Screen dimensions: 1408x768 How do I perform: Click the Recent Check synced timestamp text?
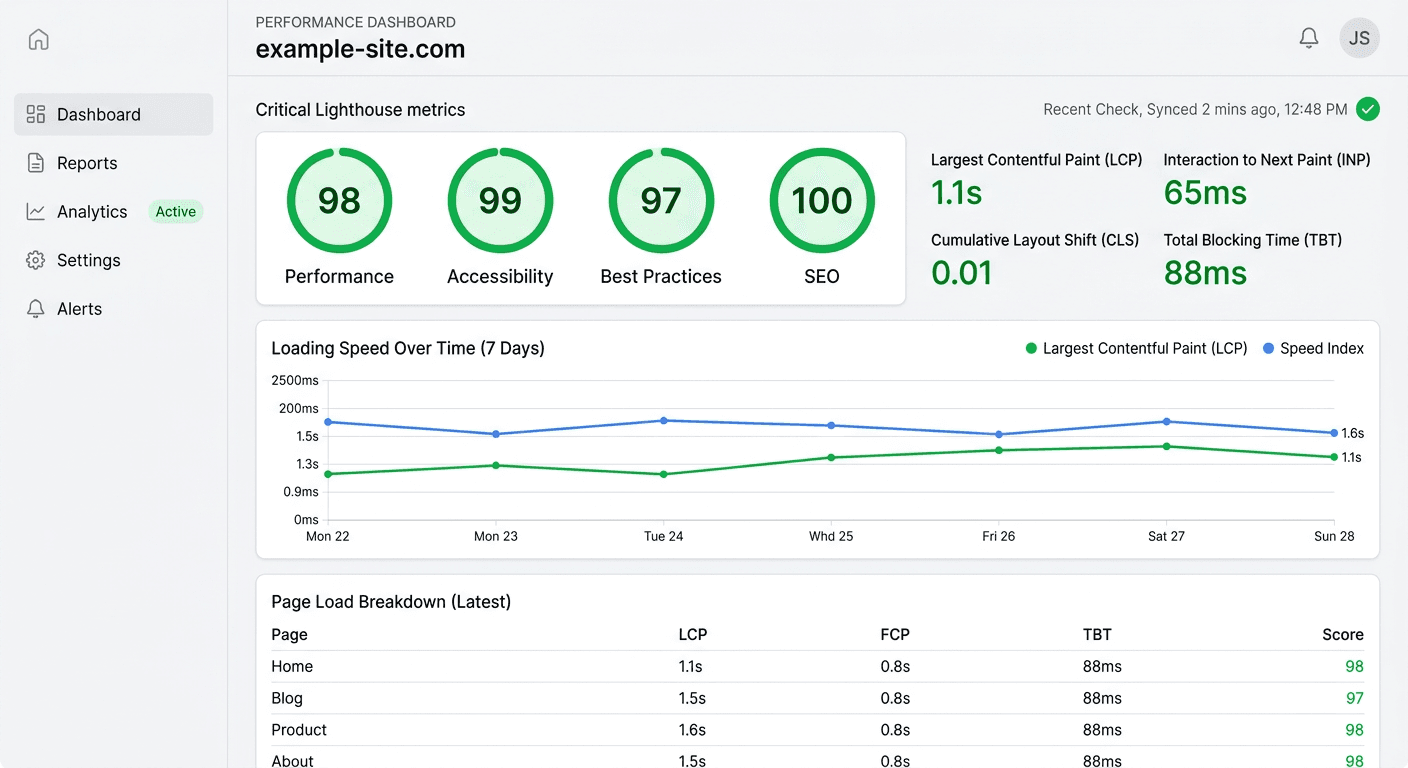pyautogui.click(x=1195, y=109)
